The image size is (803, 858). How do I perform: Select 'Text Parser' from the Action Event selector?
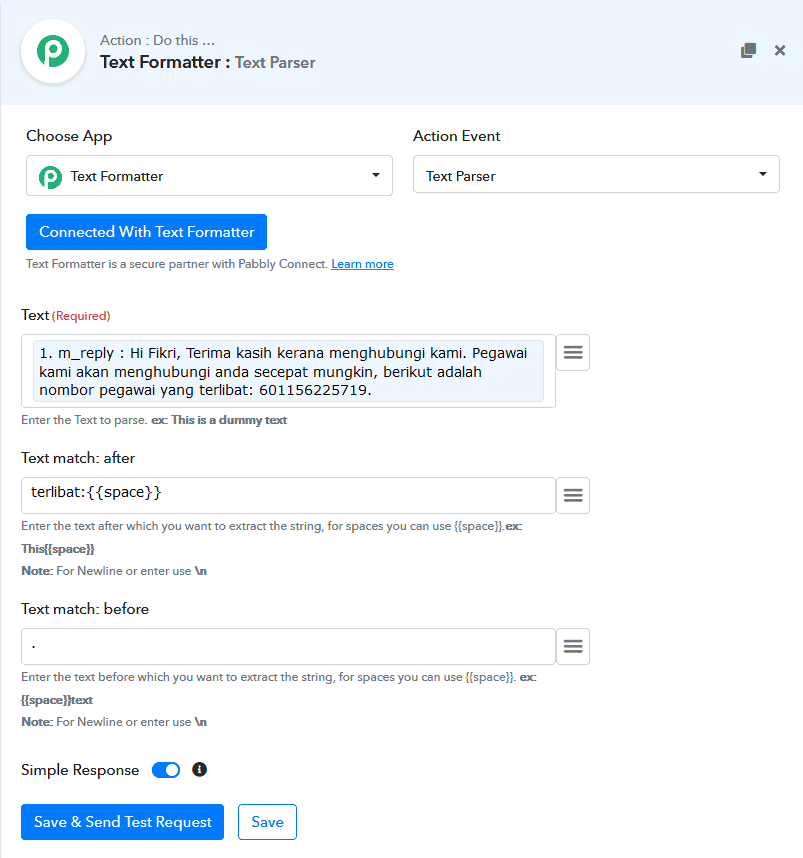click(596, 173)
